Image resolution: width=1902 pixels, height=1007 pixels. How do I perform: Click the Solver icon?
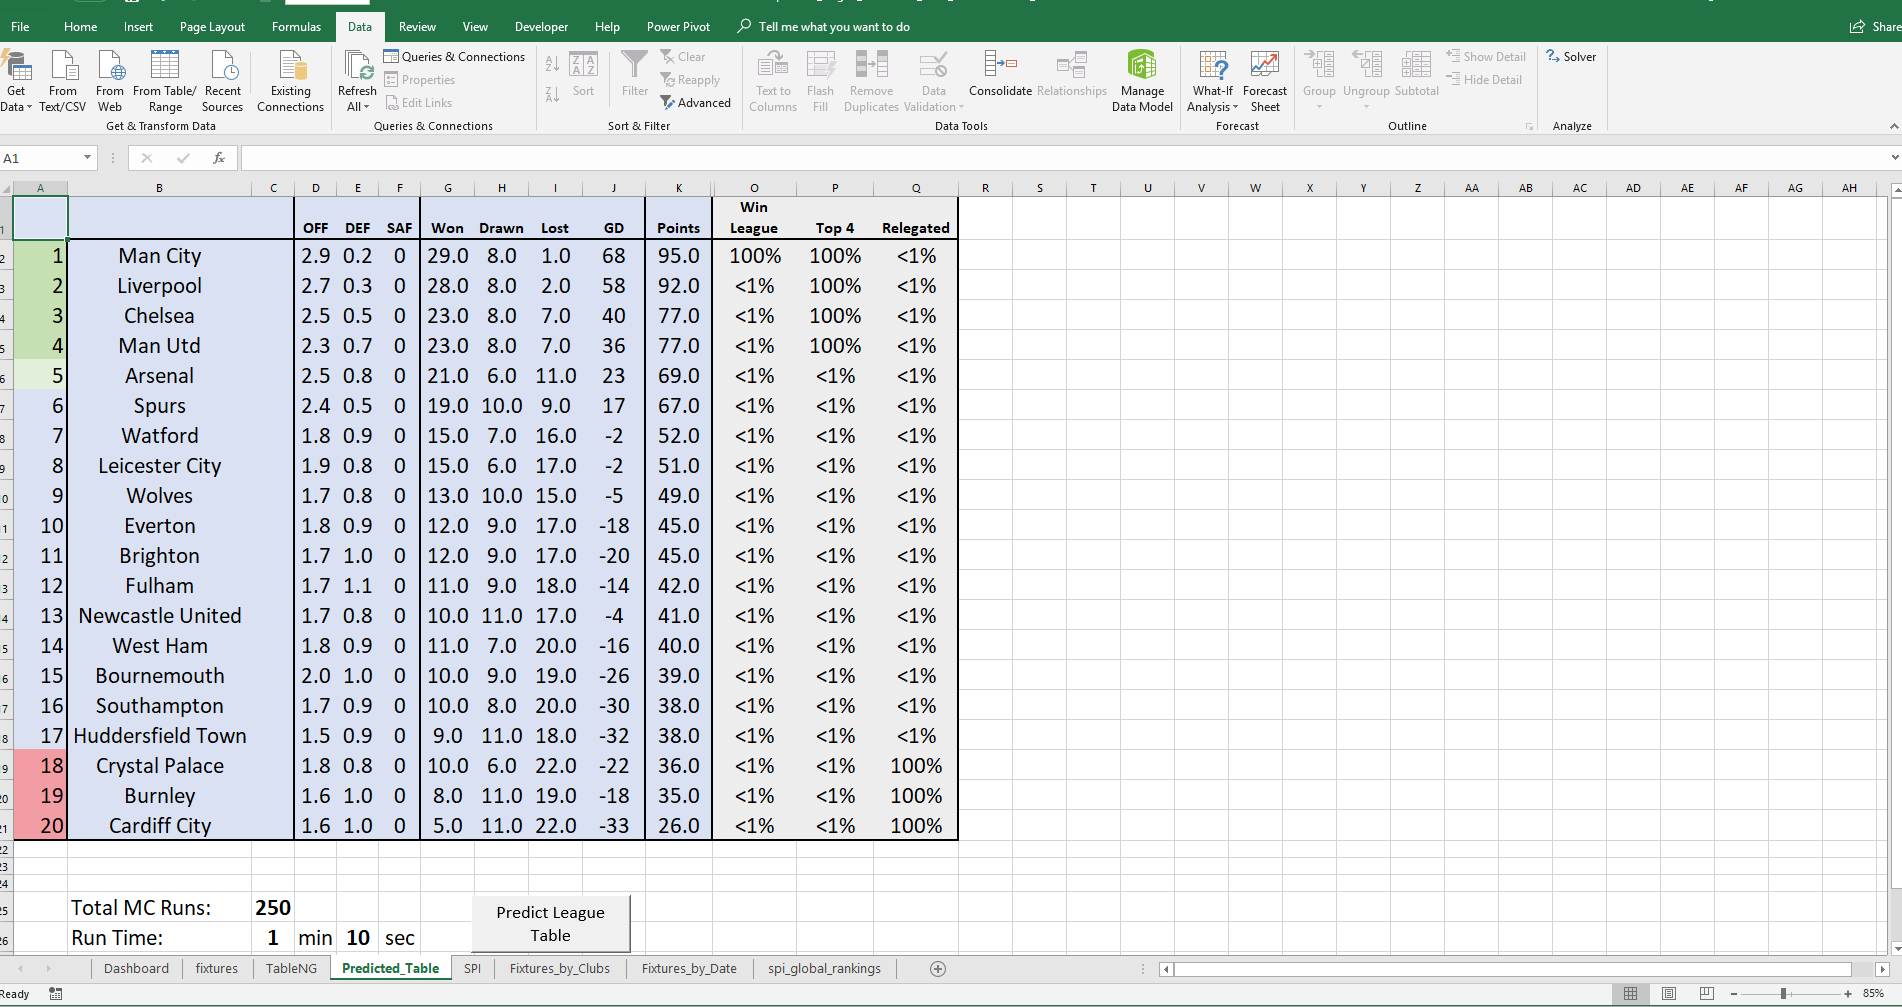1571,57
